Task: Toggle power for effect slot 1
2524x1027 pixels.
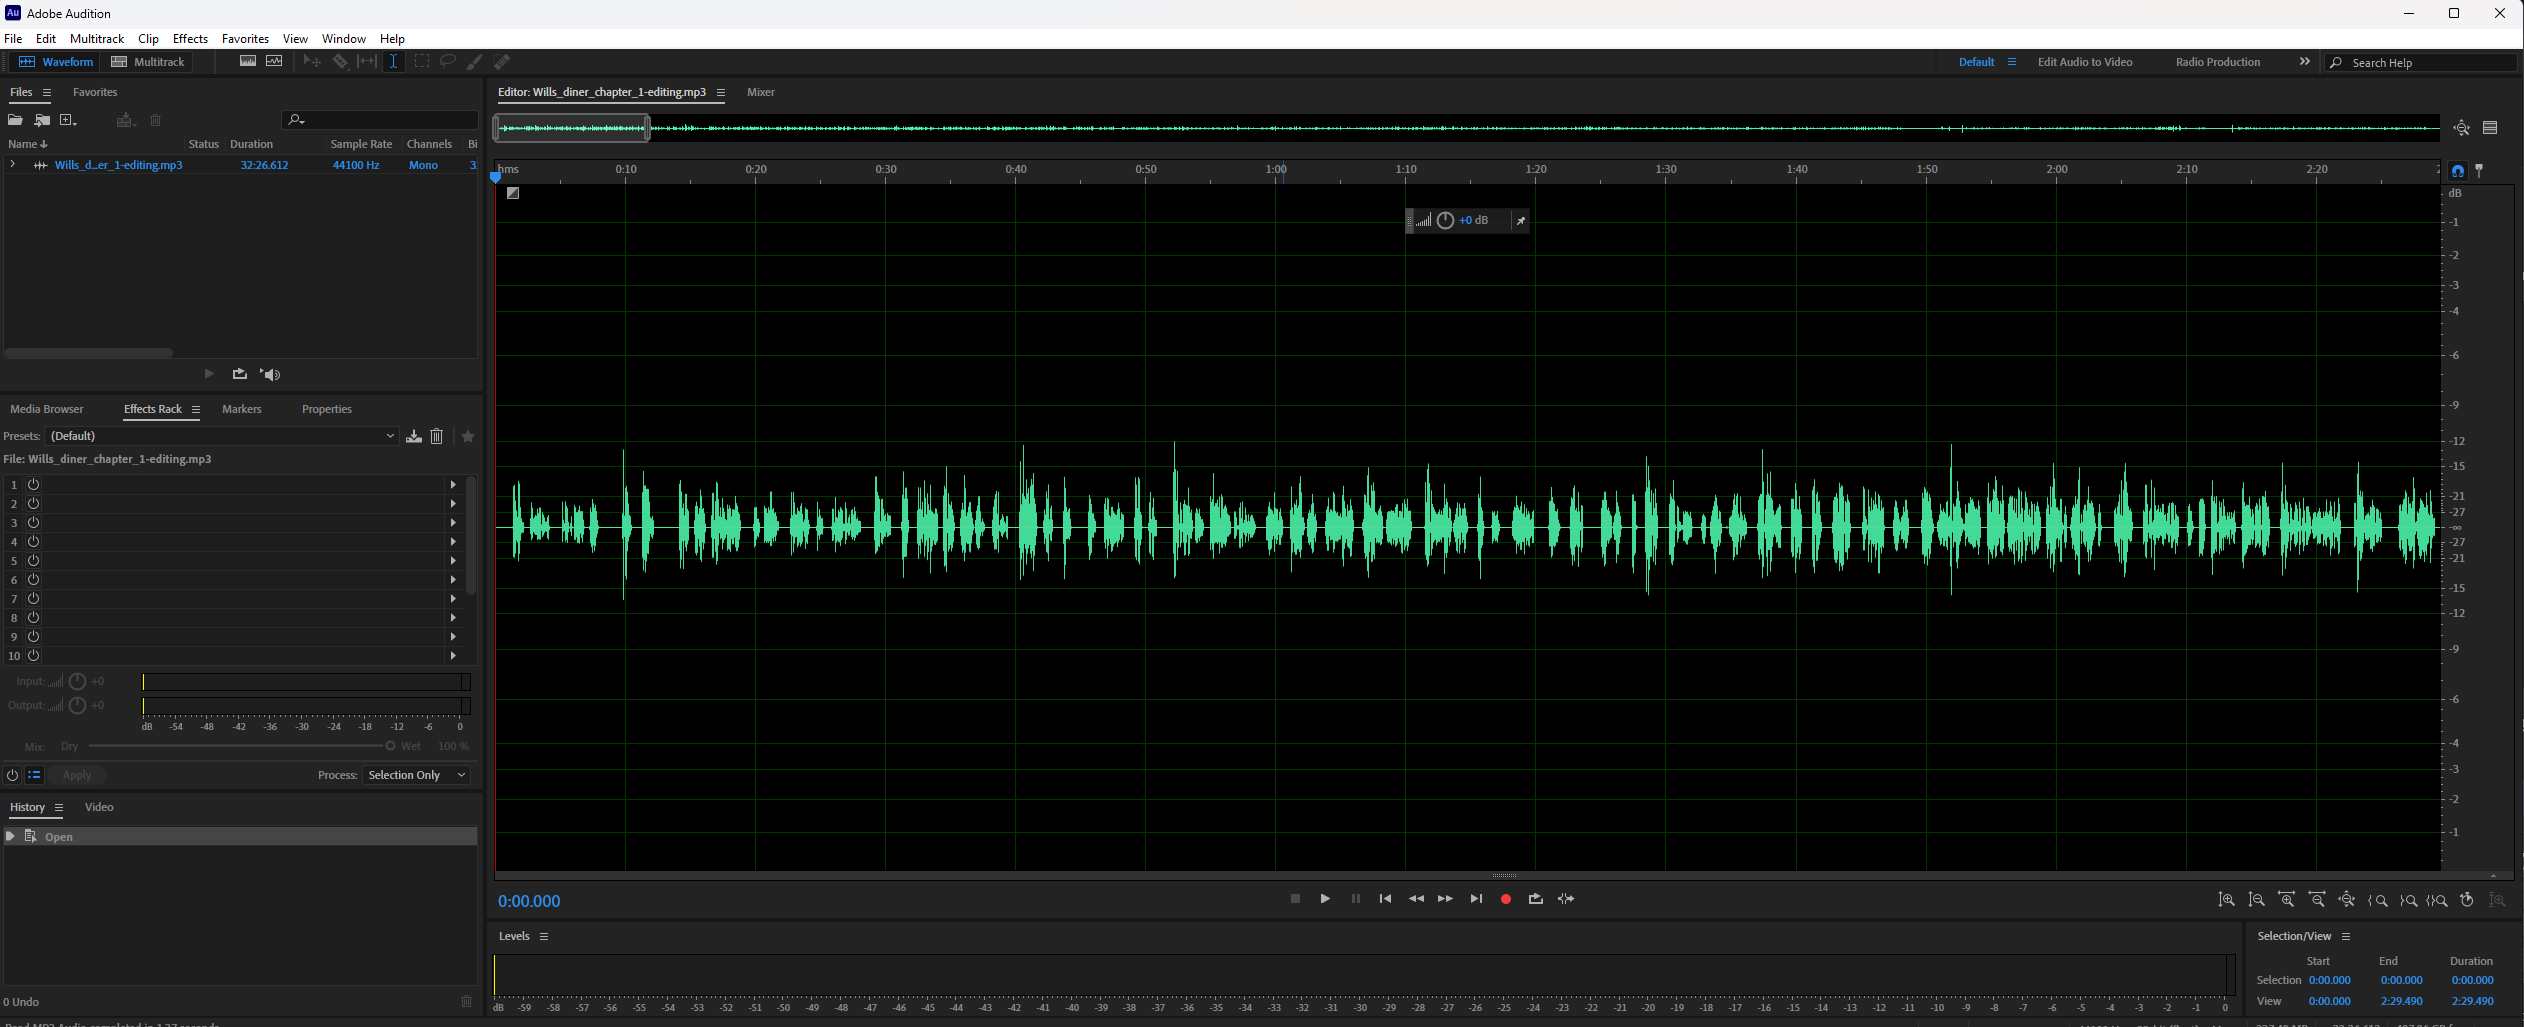Action: click(33, 484)
